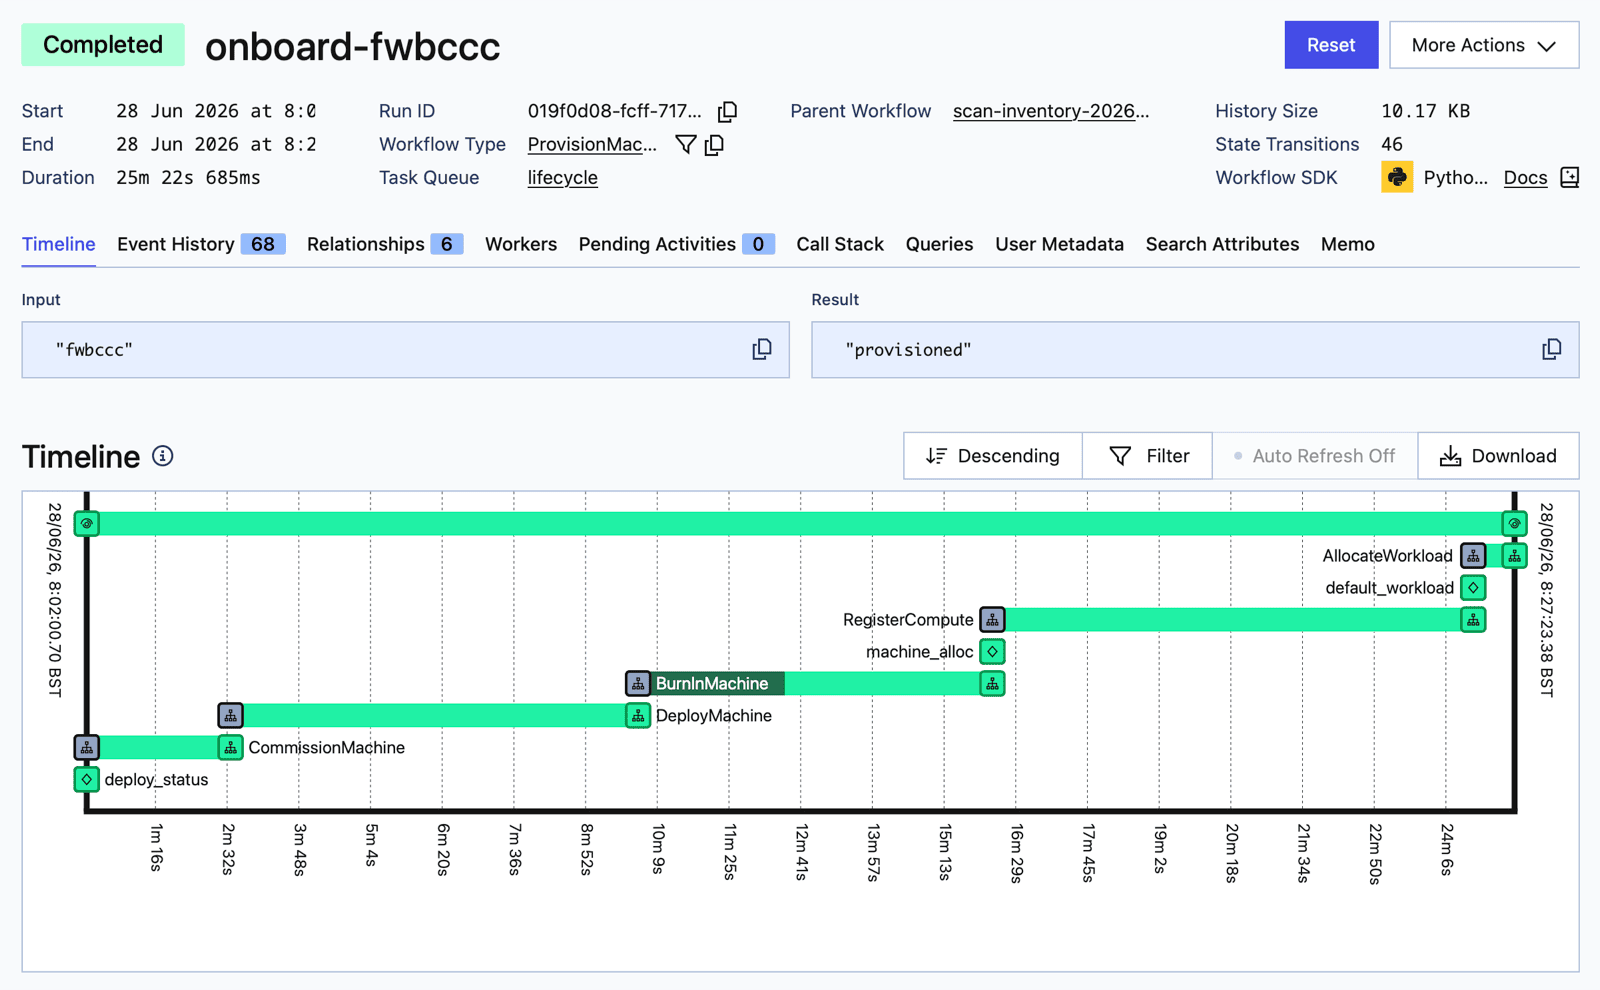The width and height of the screenshot is (1600, 990).
Task: Open the More Actions dropdown
Action: click(1484, 45)
